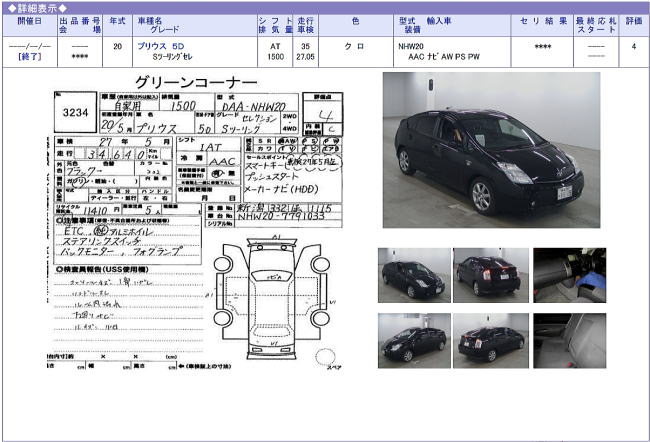Select the year value 20
The height and width of the screenshot is (442, 650).
[117, 46]
